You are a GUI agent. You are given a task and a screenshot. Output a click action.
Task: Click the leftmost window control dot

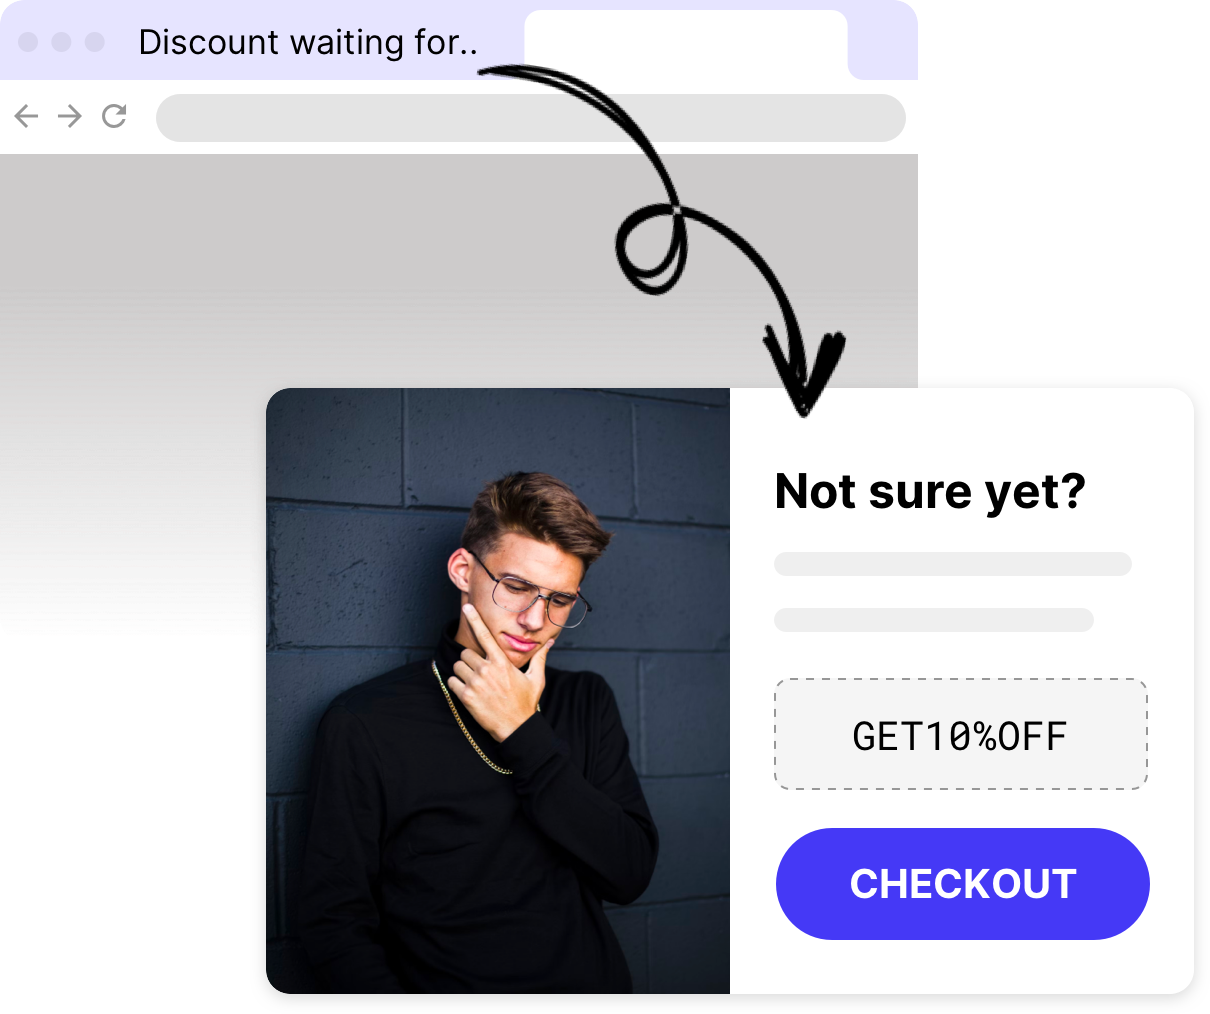(x=28, y=42)
